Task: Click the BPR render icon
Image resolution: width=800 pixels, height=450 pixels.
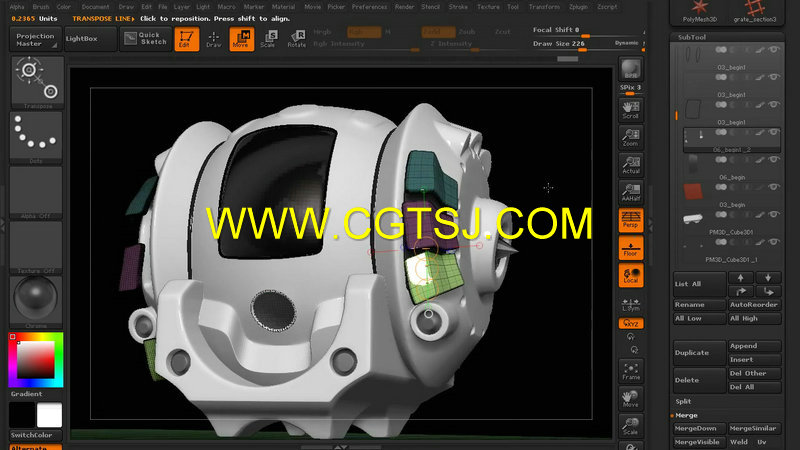Action: tap(631, 69)
